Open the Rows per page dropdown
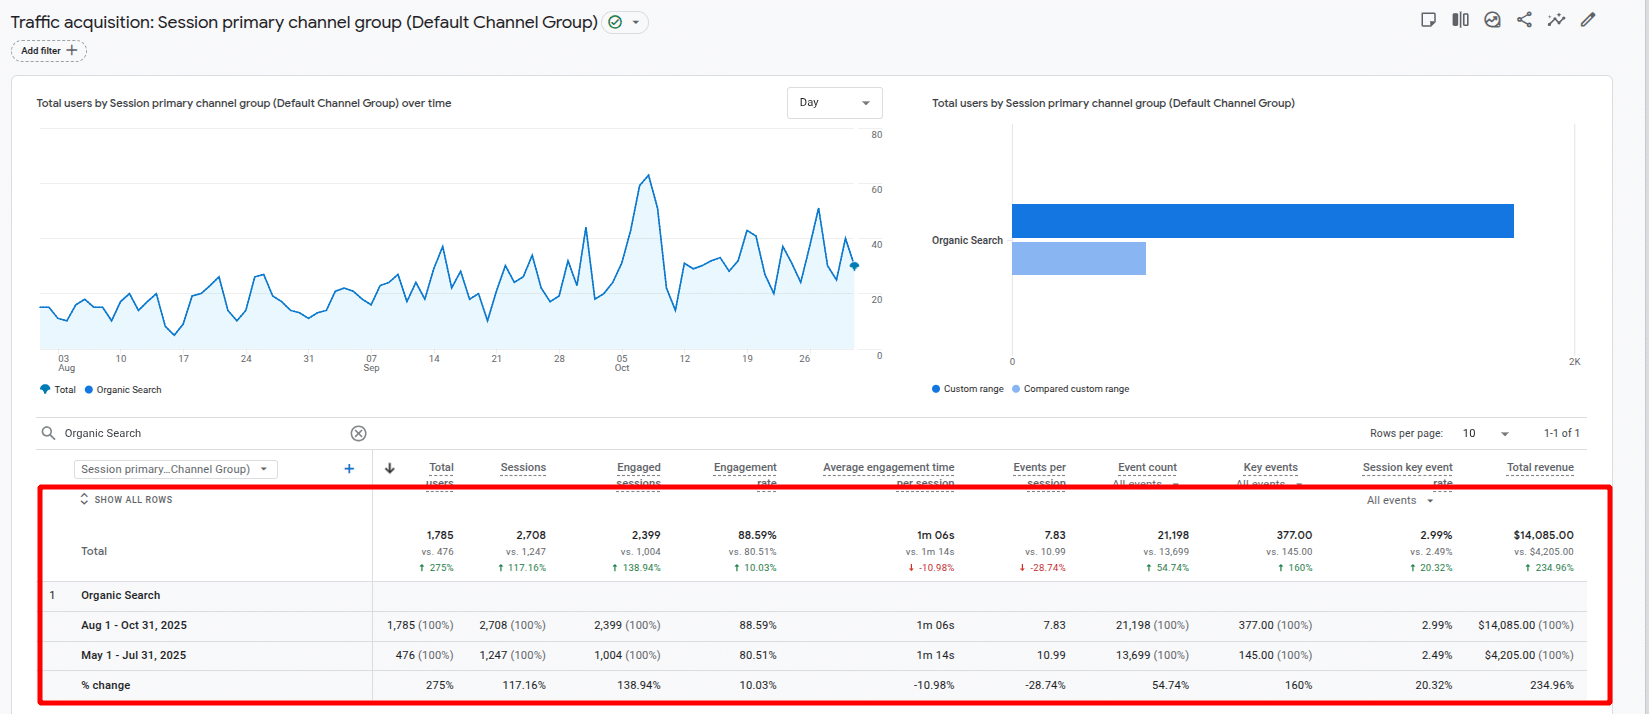This screenshot has width=1649, height=714. tap(1485, 433)
